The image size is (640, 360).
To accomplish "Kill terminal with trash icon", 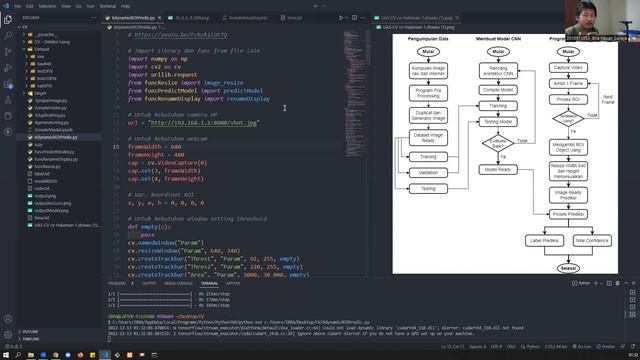I will [x=618, y=283].
